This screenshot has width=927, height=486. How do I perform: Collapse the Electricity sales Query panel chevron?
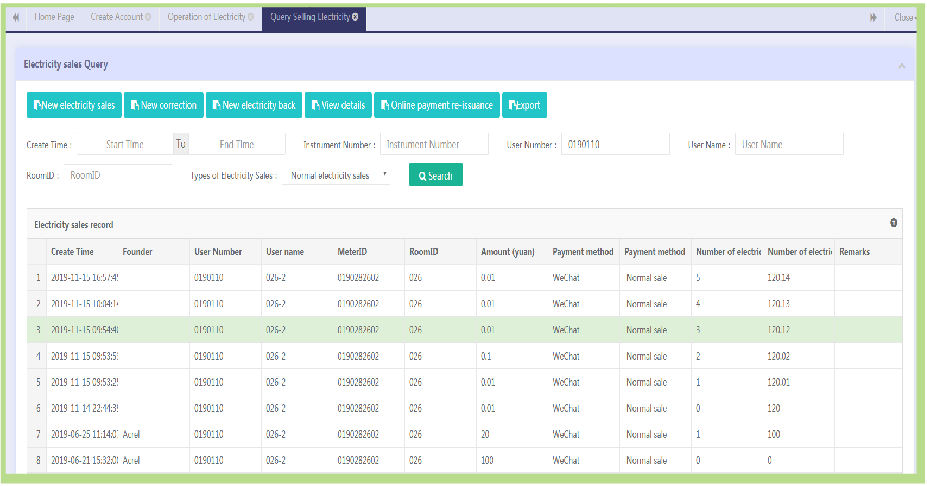click(901, 65)
